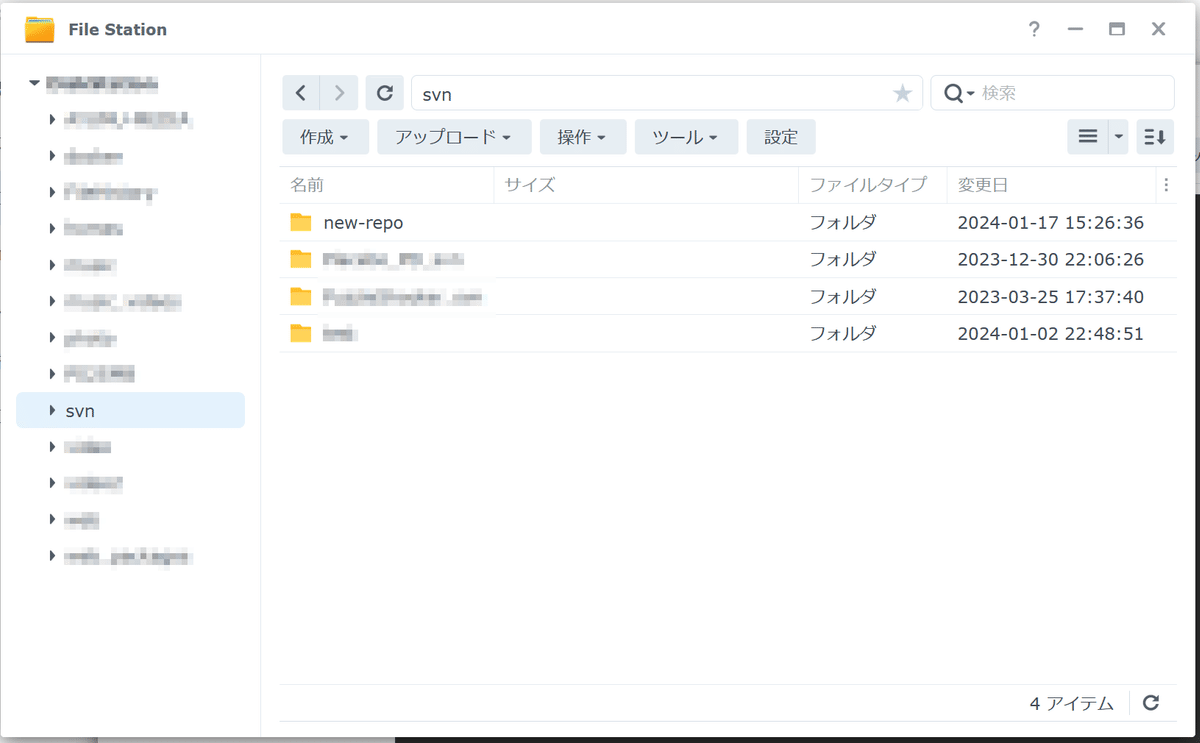Select the new-repo folder name
The height and width of the screenshot is (743, 1200).
coord(363,223)
